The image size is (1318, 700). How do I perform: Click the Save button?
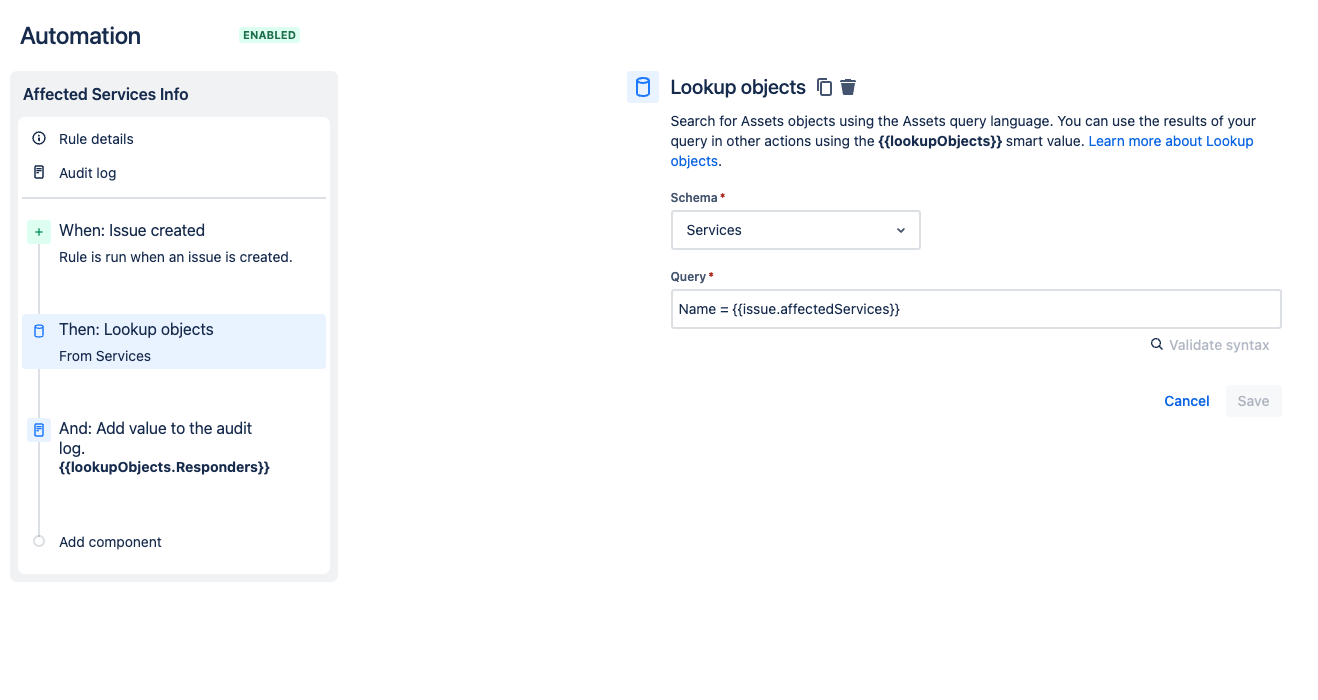tap(1253, 401)
